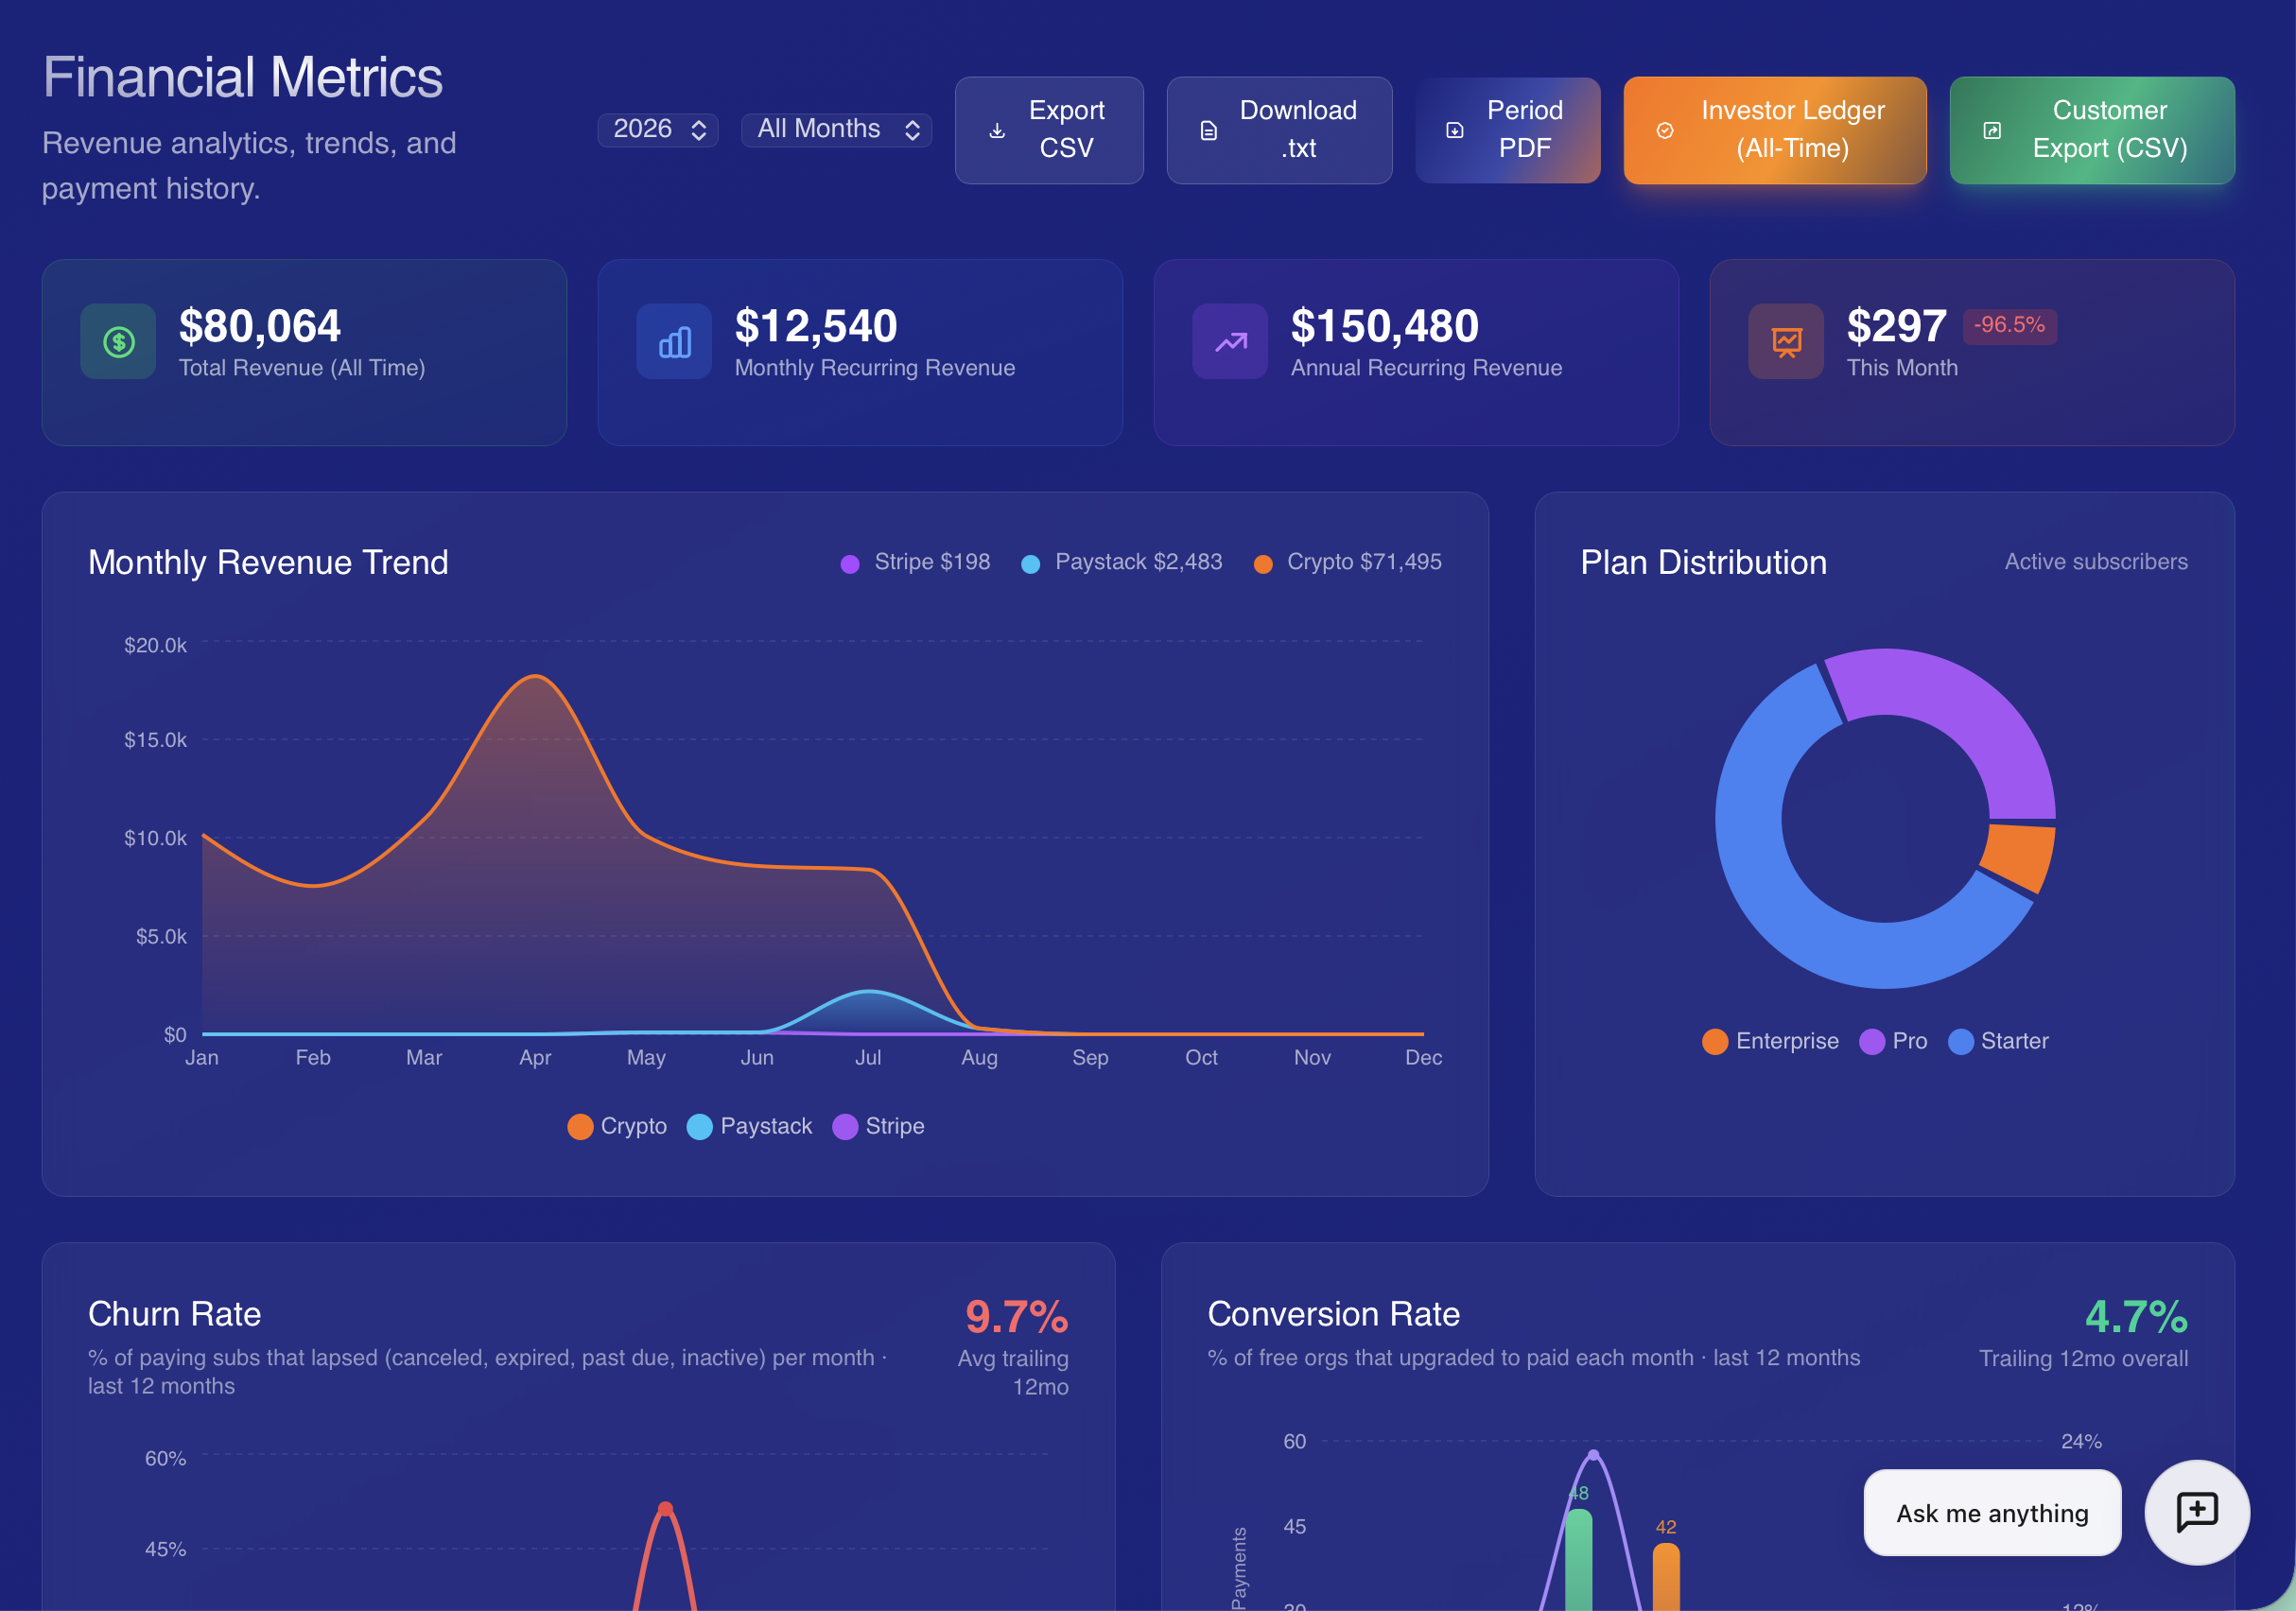Screen dimensions: 2296x1611
Task: Click the bar chart Monthly Recurring Revenue icon
Action: (674, 342)
